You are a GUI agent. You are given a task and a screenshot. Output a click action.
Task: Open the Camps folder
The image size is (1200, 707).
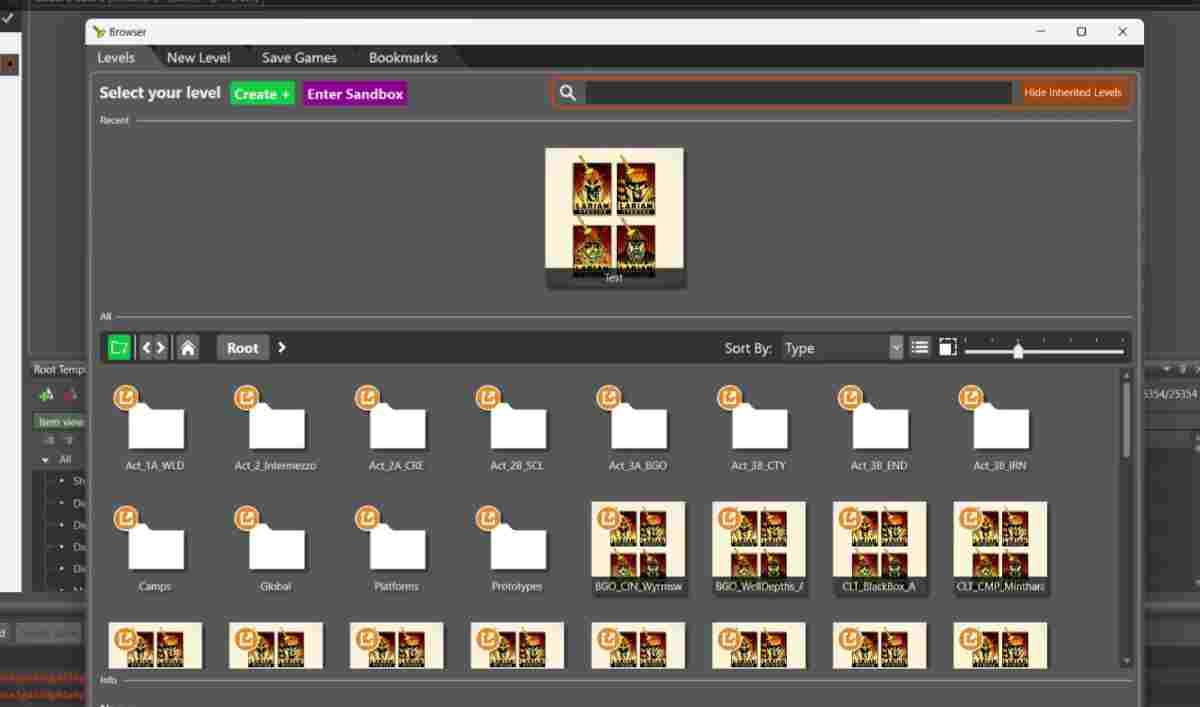(155, 549)
